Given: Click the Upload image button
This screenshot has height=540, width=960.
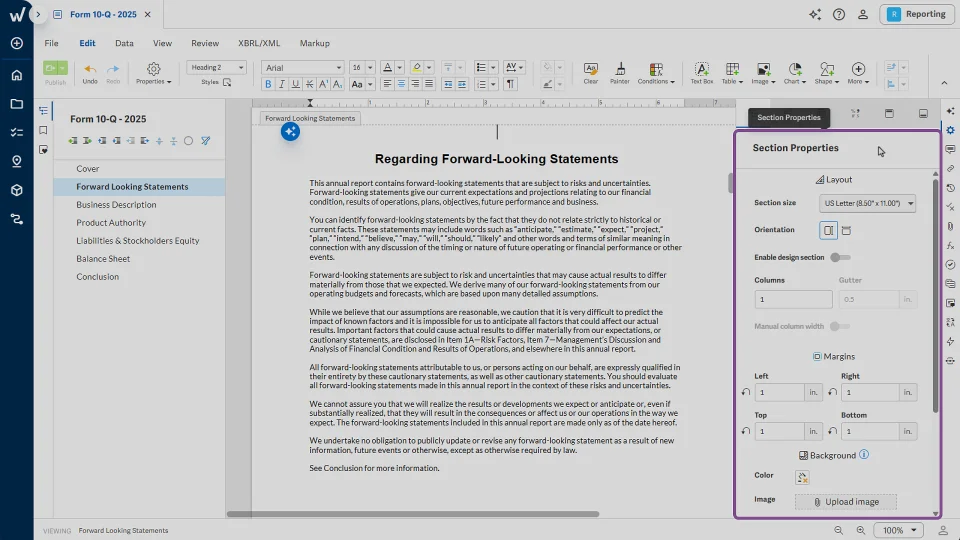Looking at the screenshot, I should 846,501.
